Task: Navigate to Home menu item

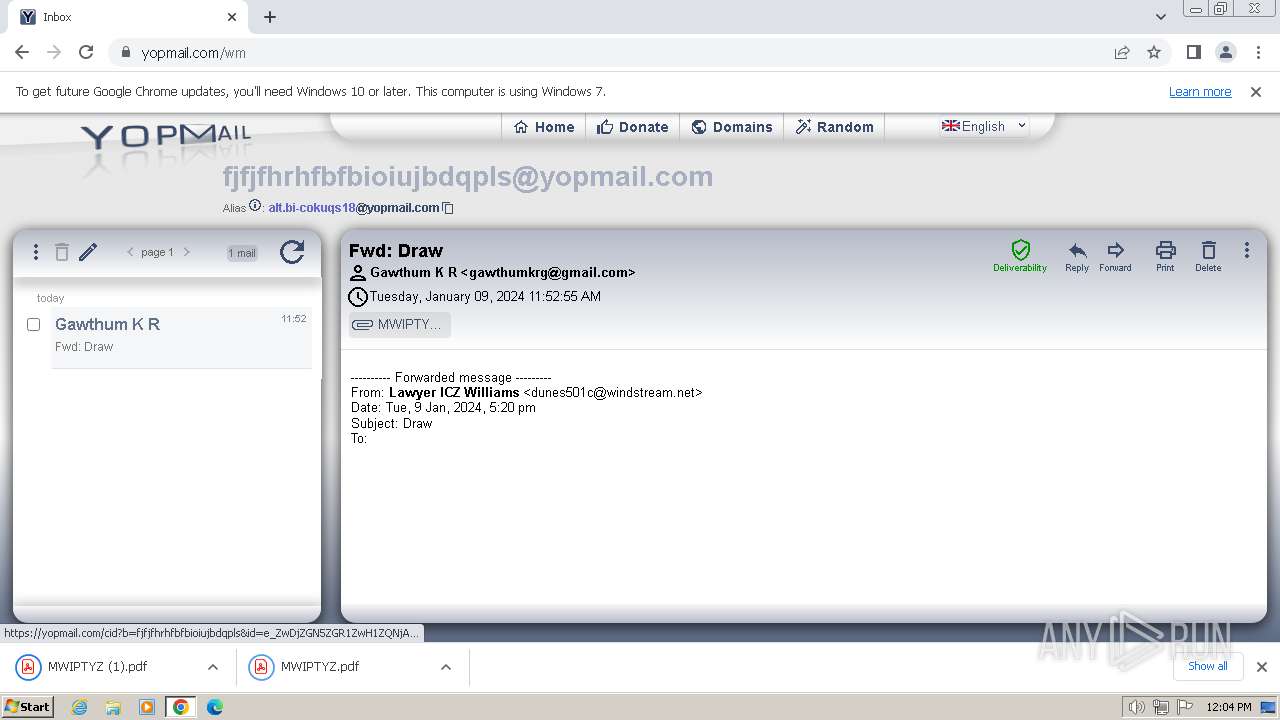Action: tap(544, 127)
